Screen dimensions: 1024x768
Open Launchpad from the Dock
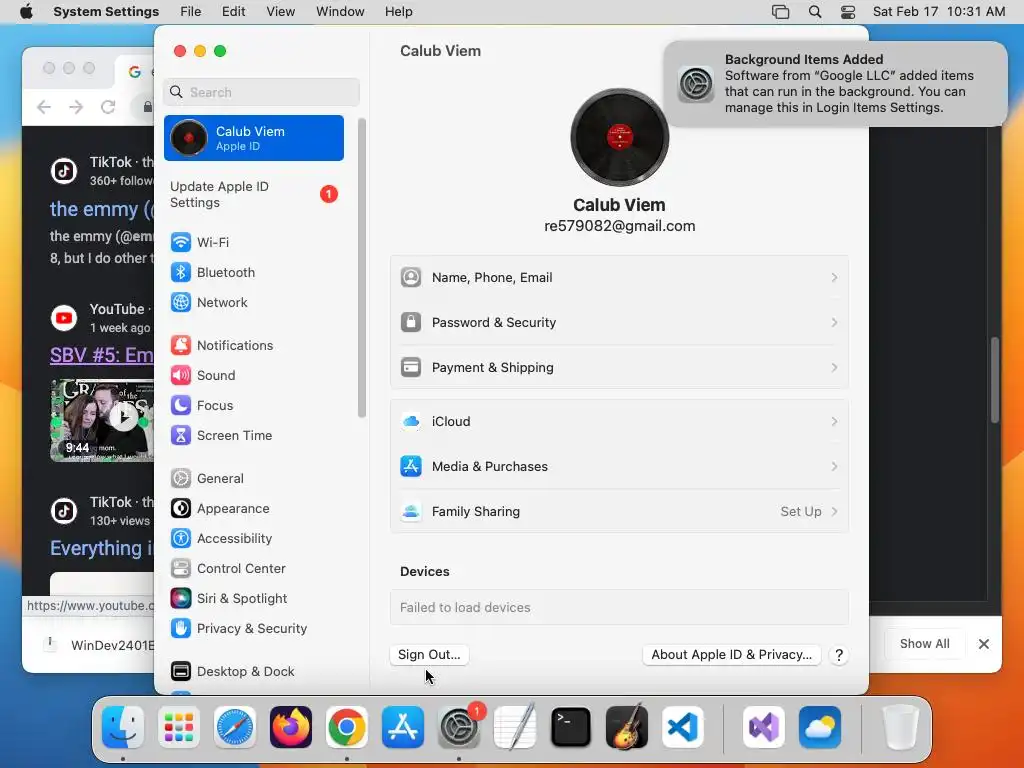pyautogui.click(x=179, y=728)
